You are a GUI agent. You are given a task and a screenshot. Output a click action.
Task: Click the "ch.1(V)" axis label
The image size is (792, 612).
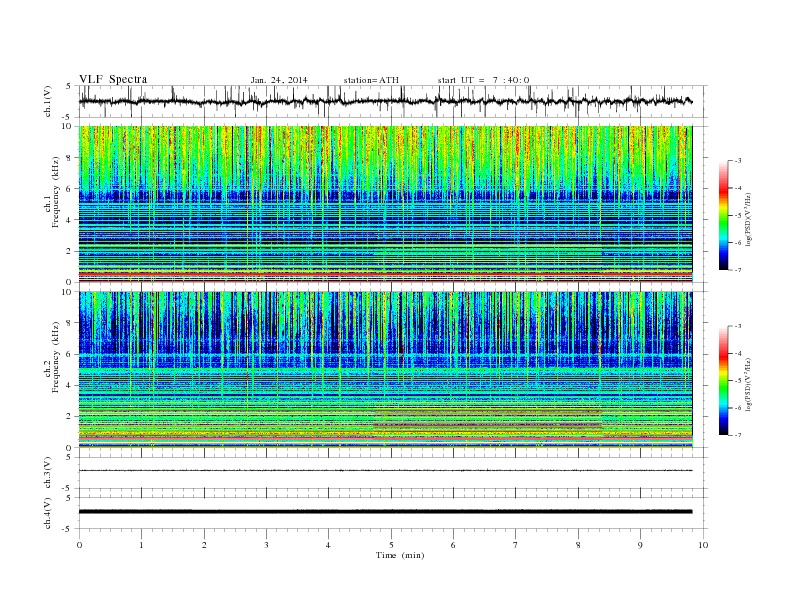(x=48, y=101)
